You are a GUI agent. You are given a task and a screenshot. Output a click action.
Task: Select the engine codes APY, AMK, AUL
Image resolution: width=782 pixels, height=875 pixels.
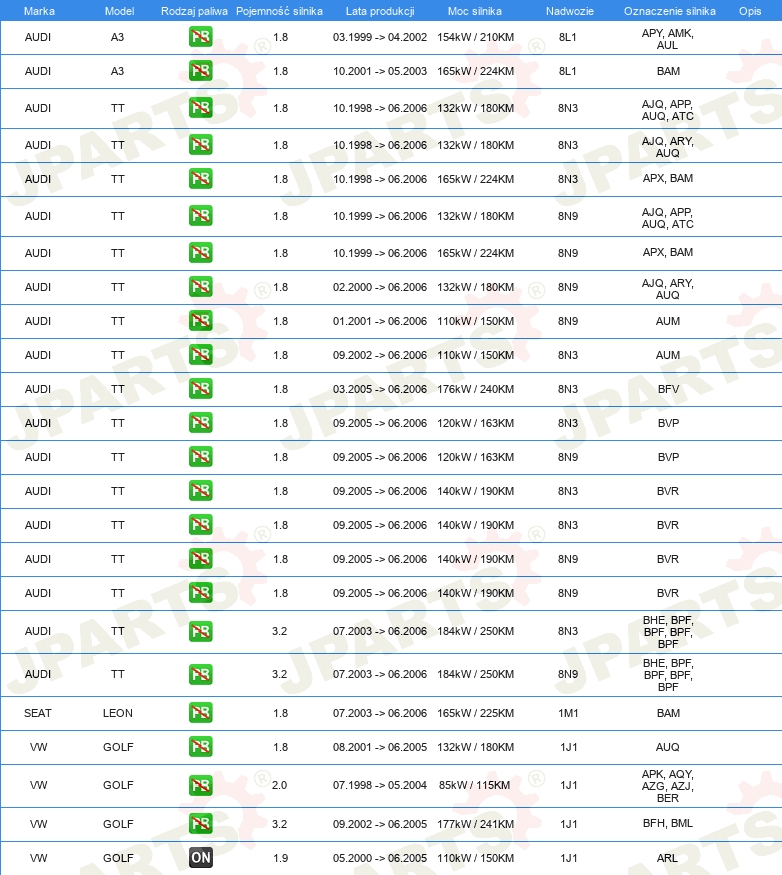coord(668,39)
